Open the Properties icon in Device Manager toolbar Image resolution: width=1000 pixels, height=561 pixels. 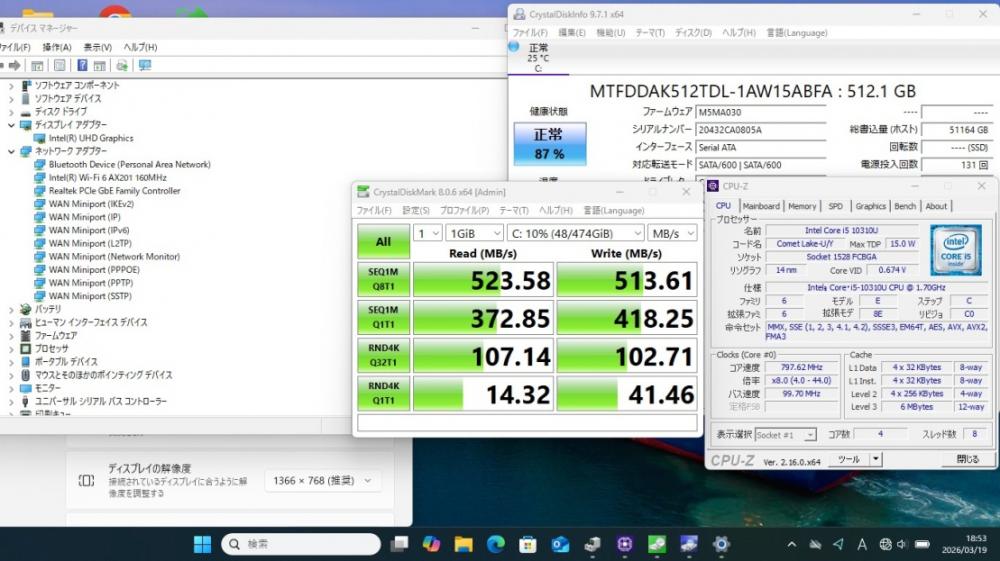(x=59, y=66)
